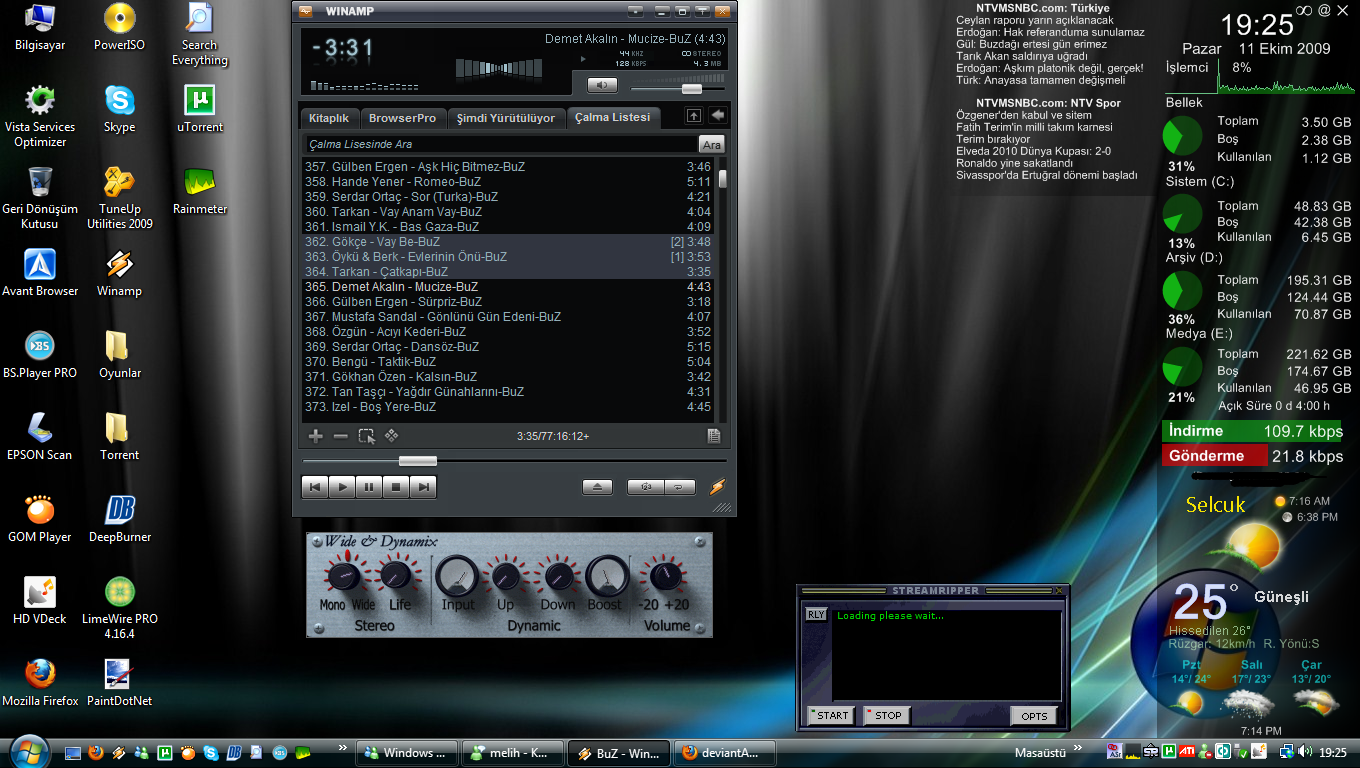Click Winamp lightning bolt icon
The width and height of the screenshot is (1360, 768).
tap(717, 487)
